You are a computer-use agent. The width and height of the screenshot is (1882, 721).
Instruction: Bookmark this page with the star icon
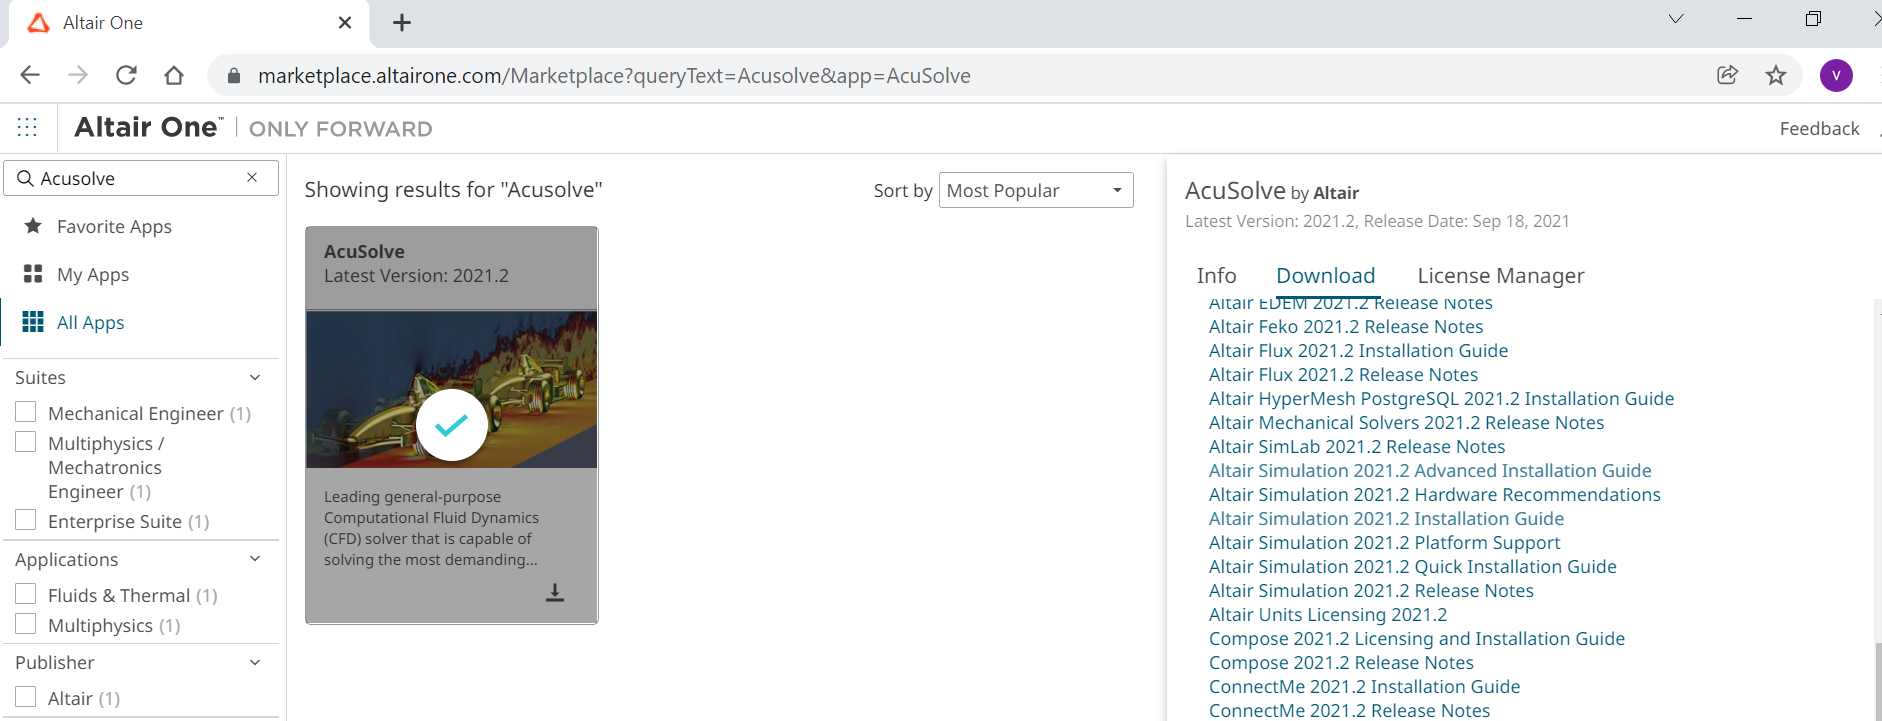[1775, 75]
